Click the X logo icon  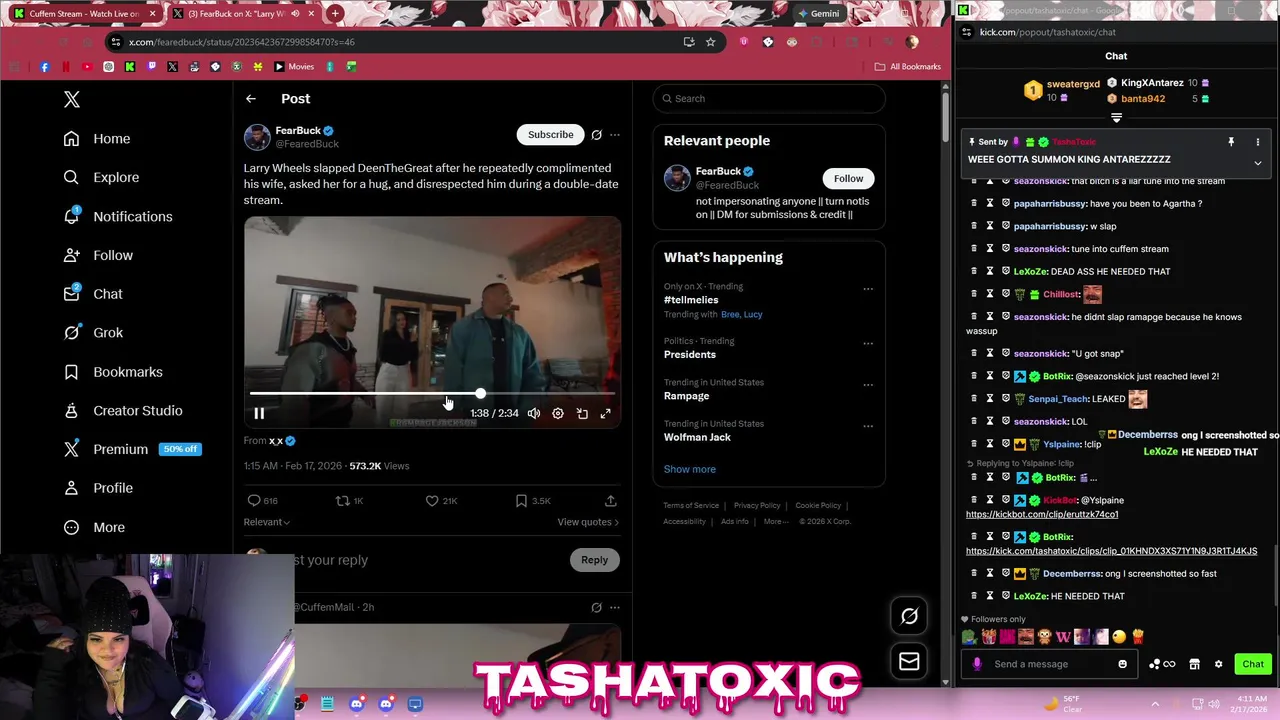[x=72, y=99]
